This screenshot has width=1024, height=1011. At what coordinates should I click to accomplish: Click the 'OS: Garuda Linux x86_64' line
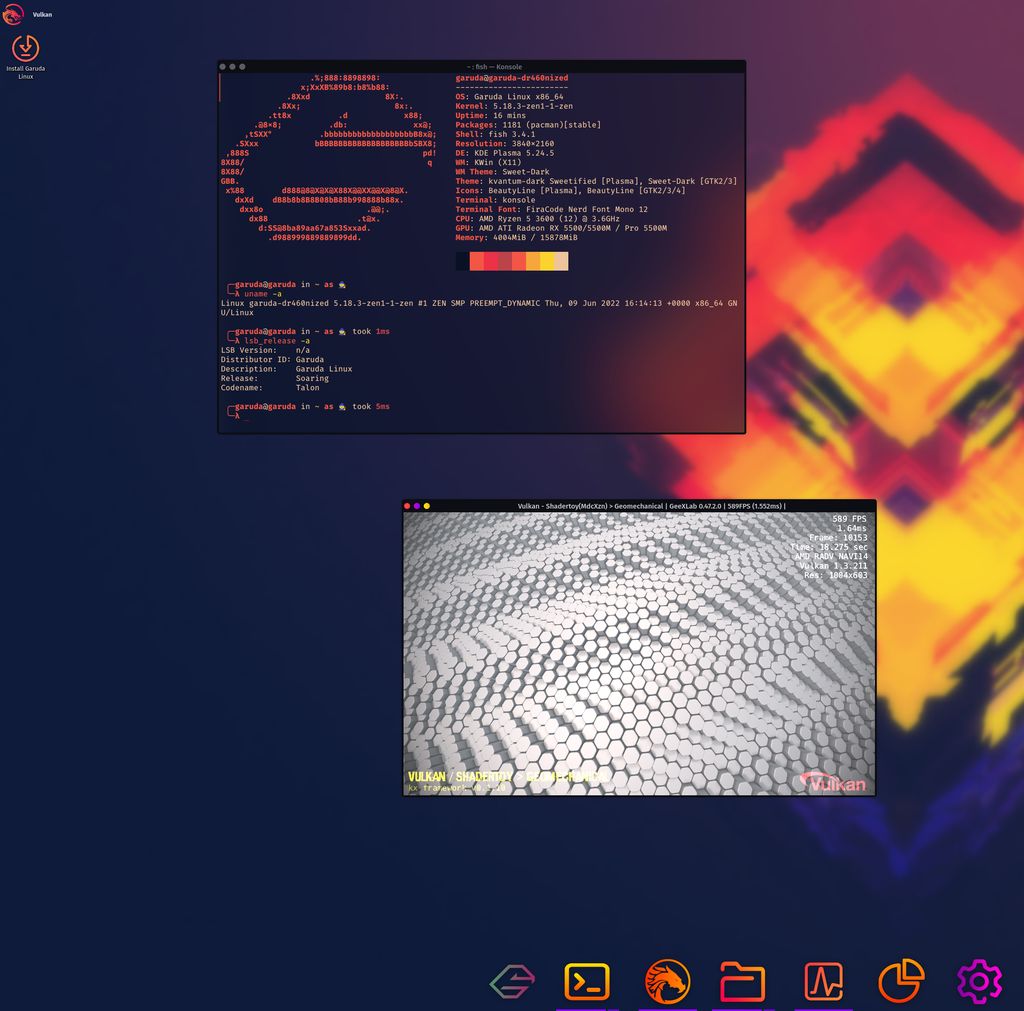(509, 97)
